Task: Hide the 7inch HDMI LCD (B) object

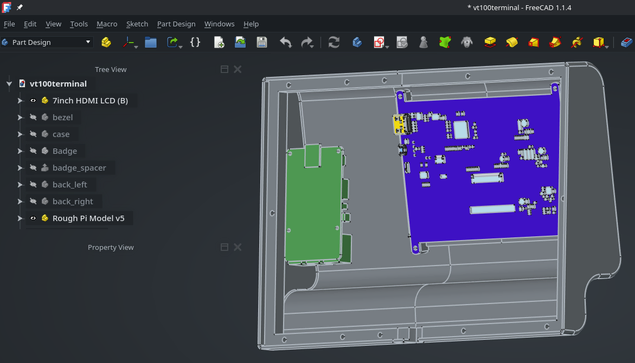Action: click(33, 100)
